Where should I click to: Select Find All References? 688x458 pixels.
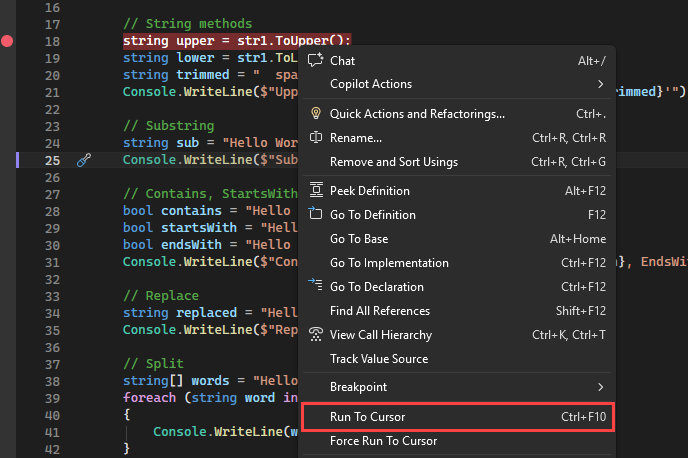pos(379,311)
